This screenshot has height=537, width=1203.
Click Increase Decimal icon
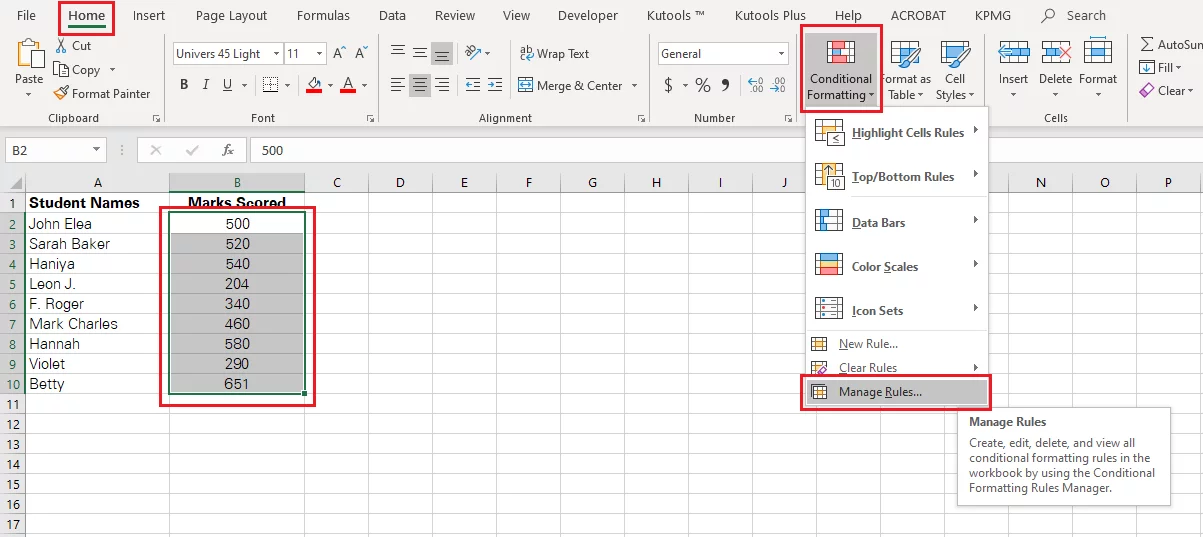pyautogui.click(x=755, y=85)
